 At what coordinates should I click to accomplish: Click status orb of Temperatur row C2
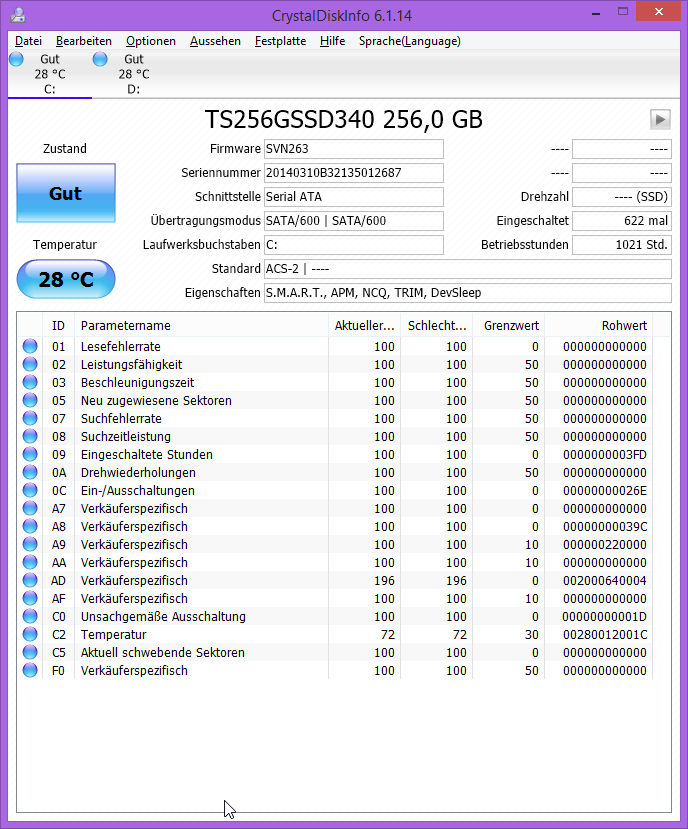point(30,634)
